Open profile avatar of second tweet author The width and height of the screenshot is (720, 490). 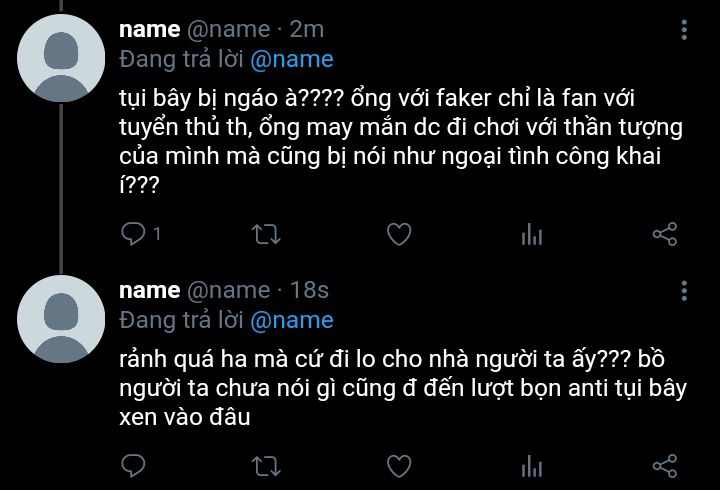[x=61, y=319]
